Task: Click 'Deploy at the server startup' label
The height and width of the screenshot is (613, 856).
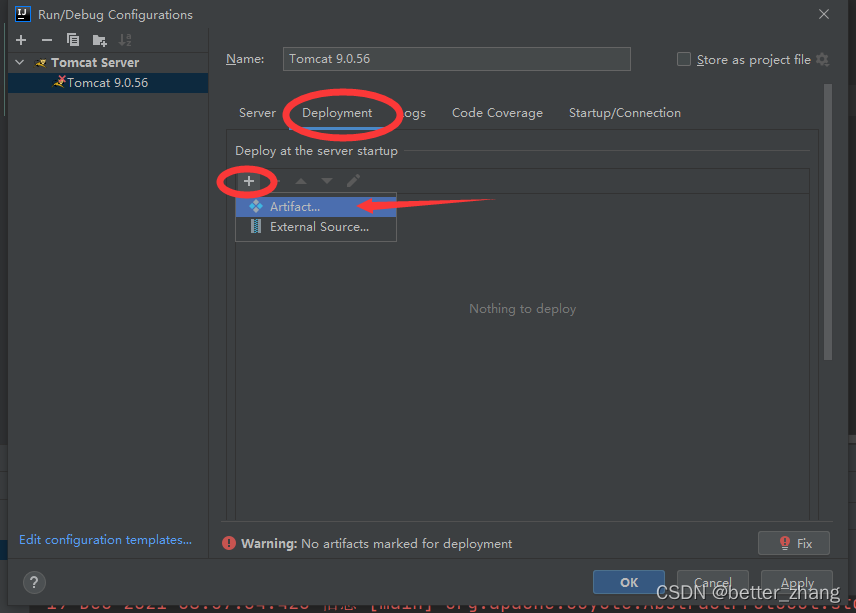Action: pyautogui.click(x=317, y=151)
